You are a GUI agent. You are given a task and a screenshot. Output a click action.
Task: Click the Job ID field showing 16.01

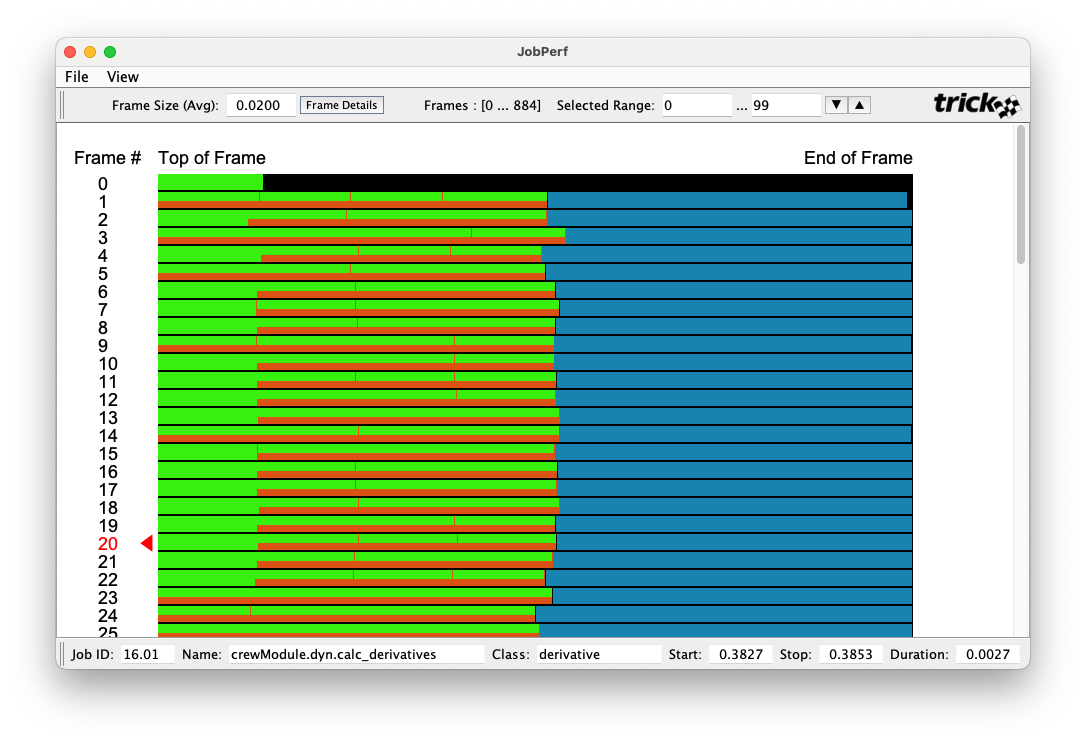tap(147, 654)
